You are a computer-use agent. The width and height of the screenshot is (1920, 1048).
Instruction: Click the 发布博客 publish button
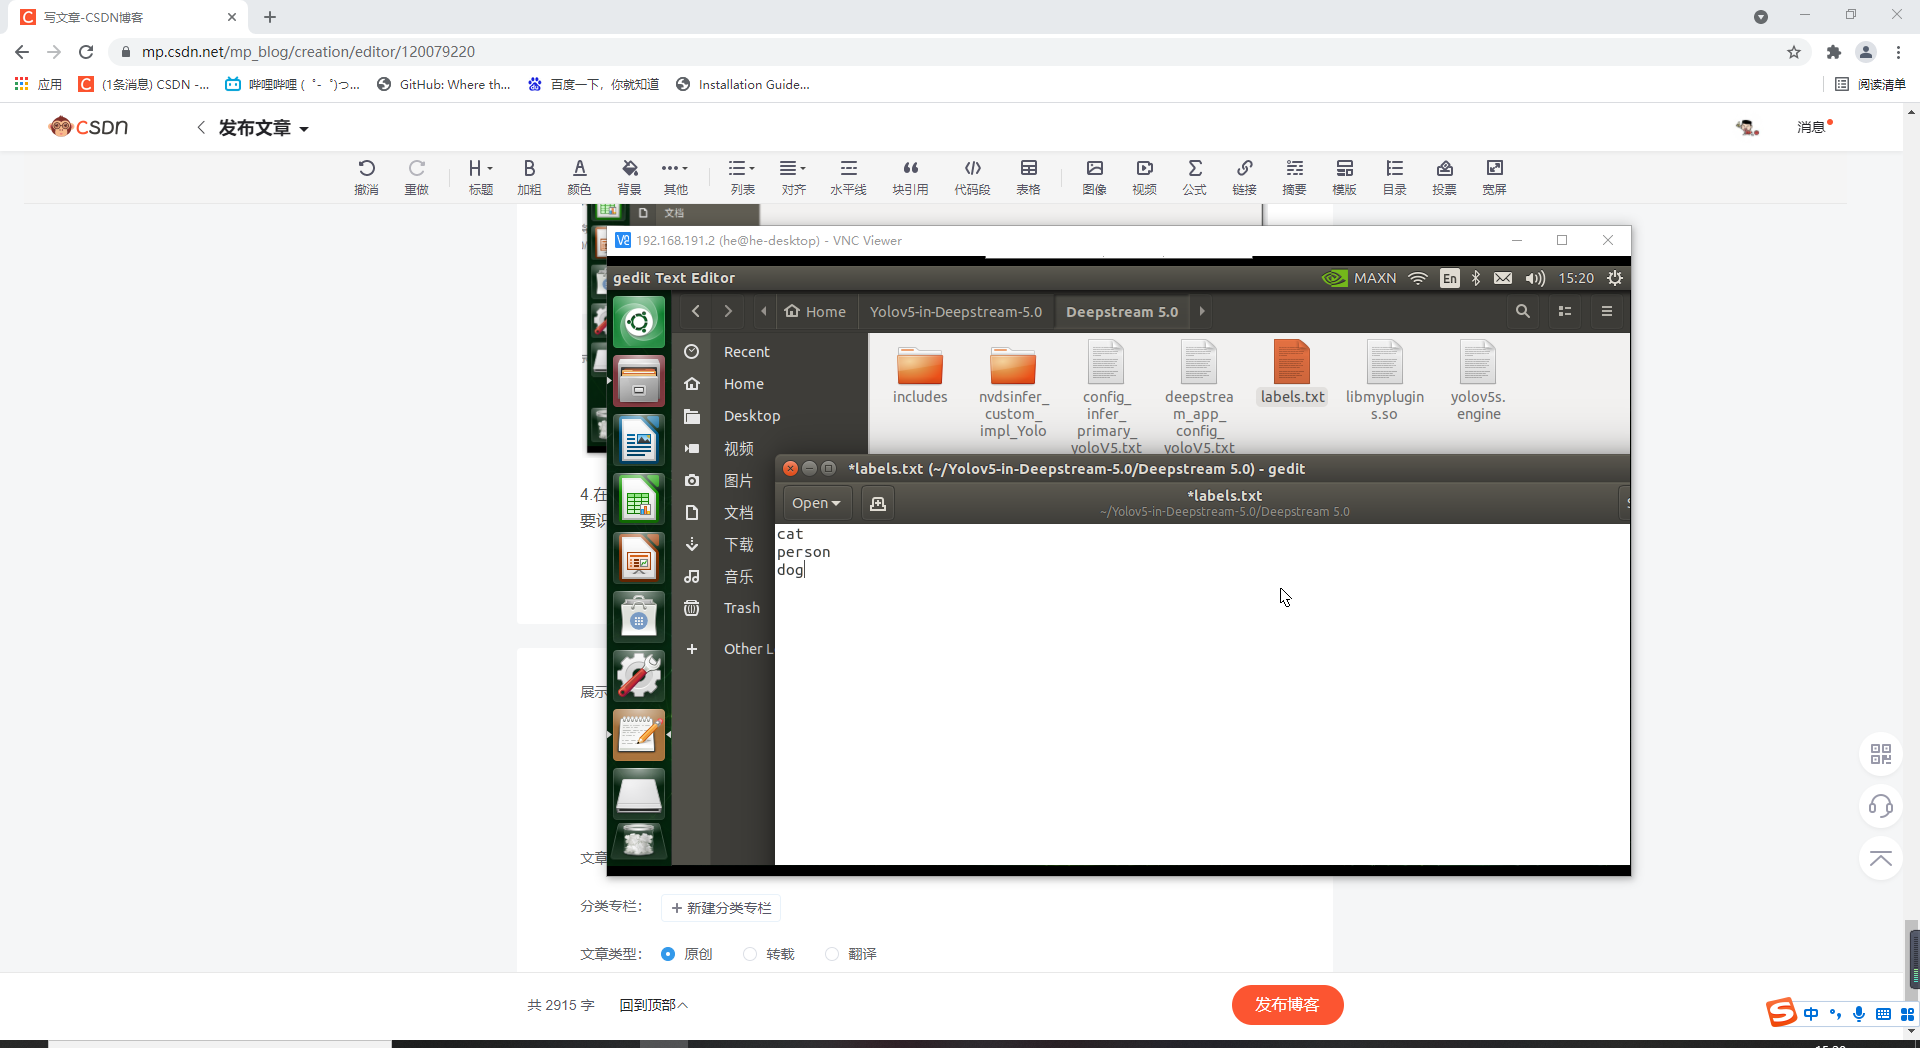pyautogui.click(x=1287, y=1004)
